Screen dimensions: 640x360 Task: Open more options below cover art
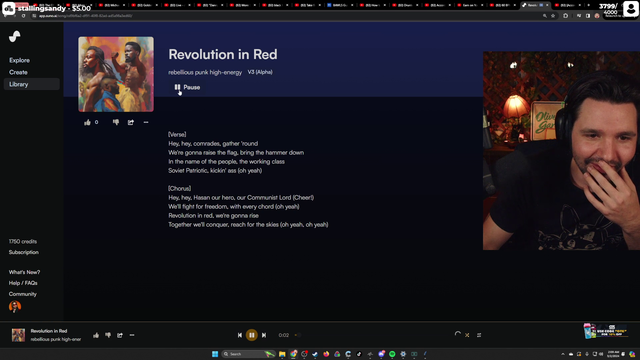click(x=146, y=122)
